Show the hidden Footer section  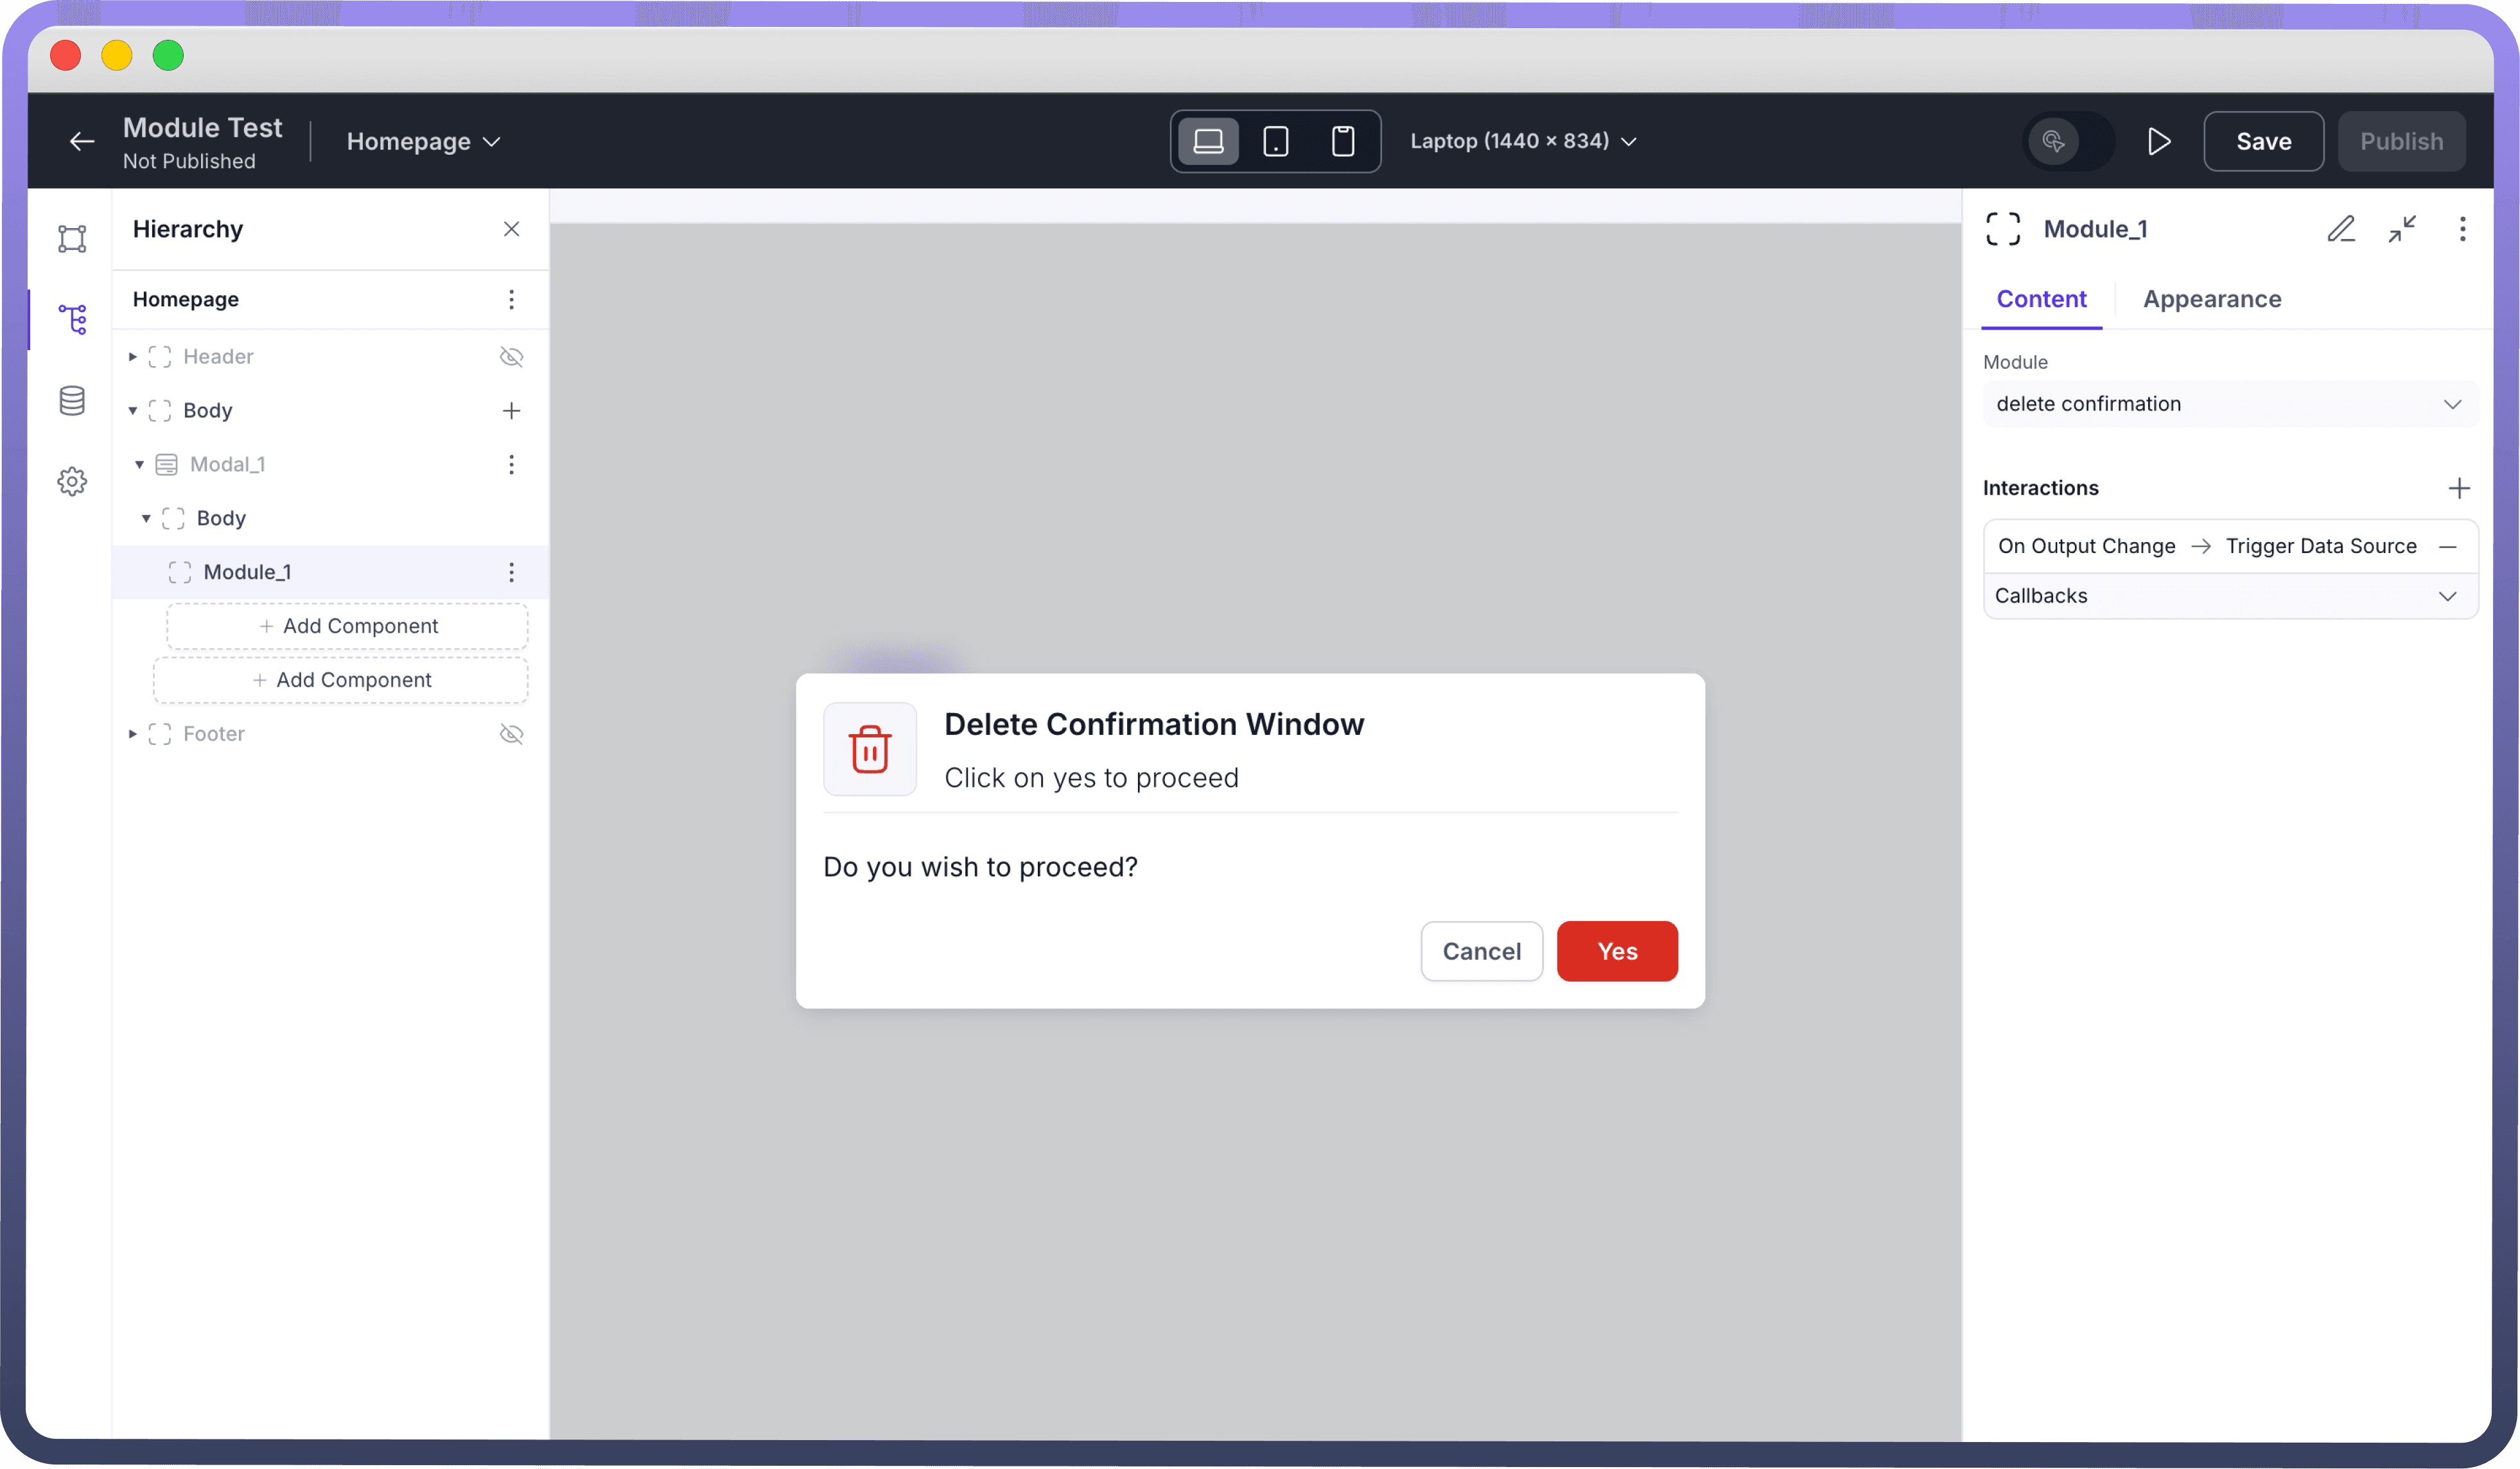coord(511,734)
